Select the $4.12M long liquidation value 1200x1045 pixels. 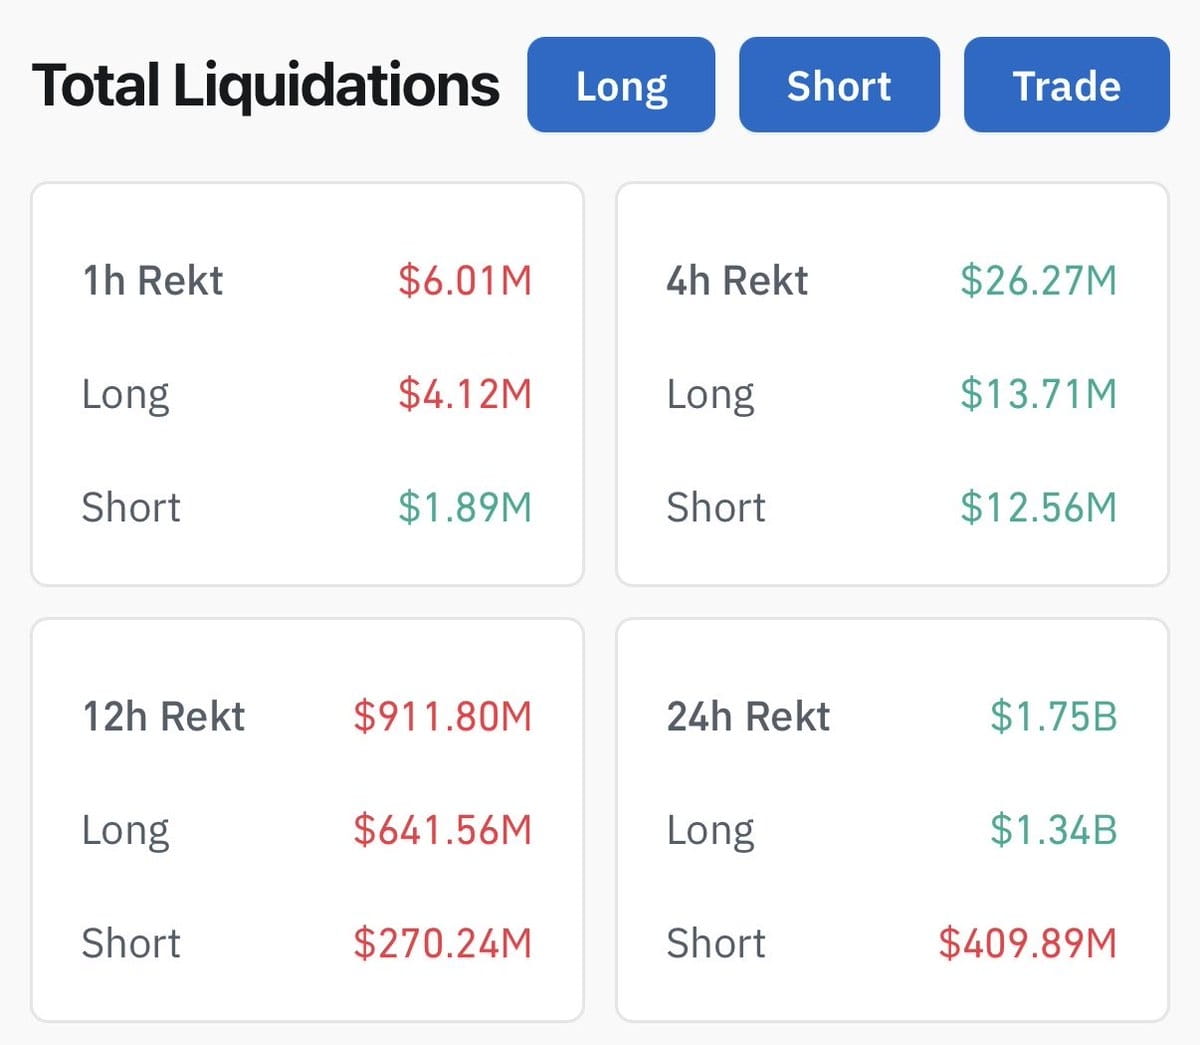(x=465, y=394)
